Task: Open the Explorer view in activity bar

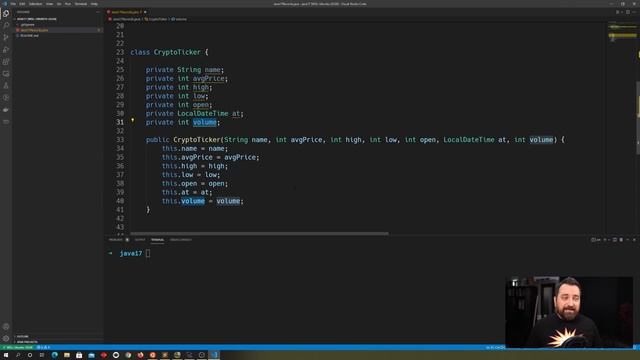Action: (x=6, y=13)
